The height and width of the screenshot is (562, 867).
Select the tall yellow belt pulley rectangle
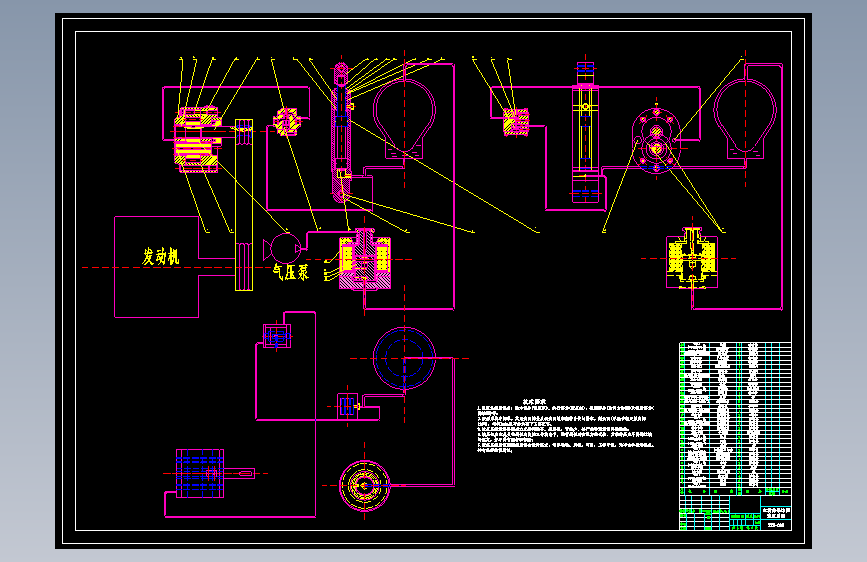coord(244,205)
